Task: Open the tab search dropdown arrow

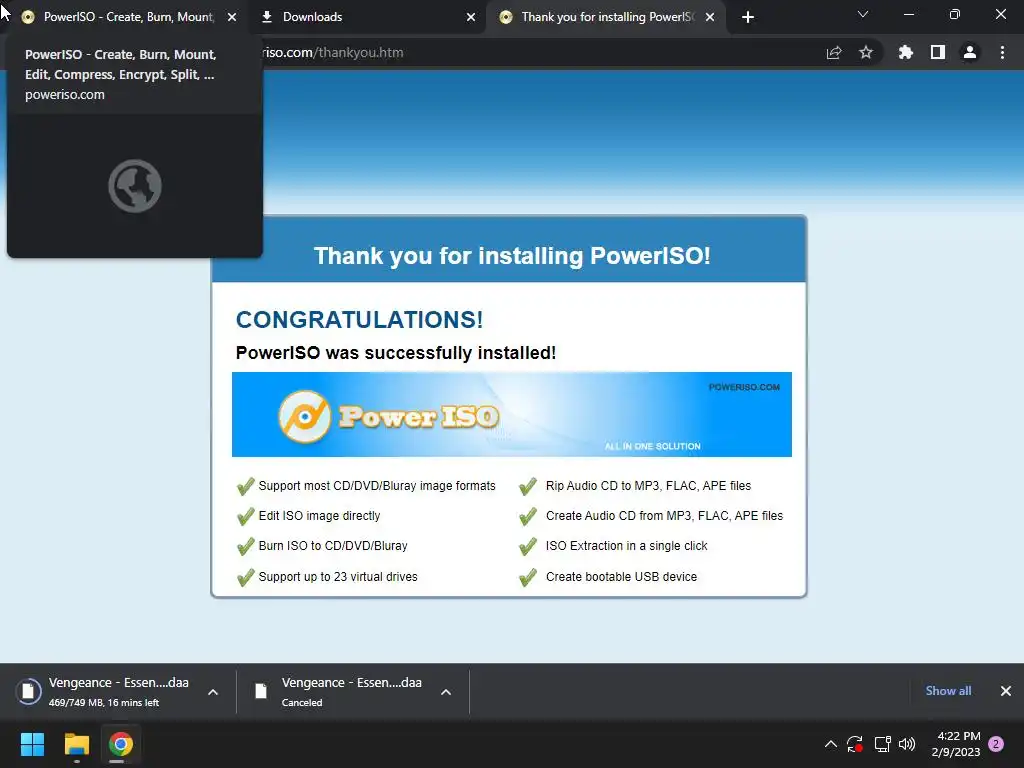Action: (863, 14)
